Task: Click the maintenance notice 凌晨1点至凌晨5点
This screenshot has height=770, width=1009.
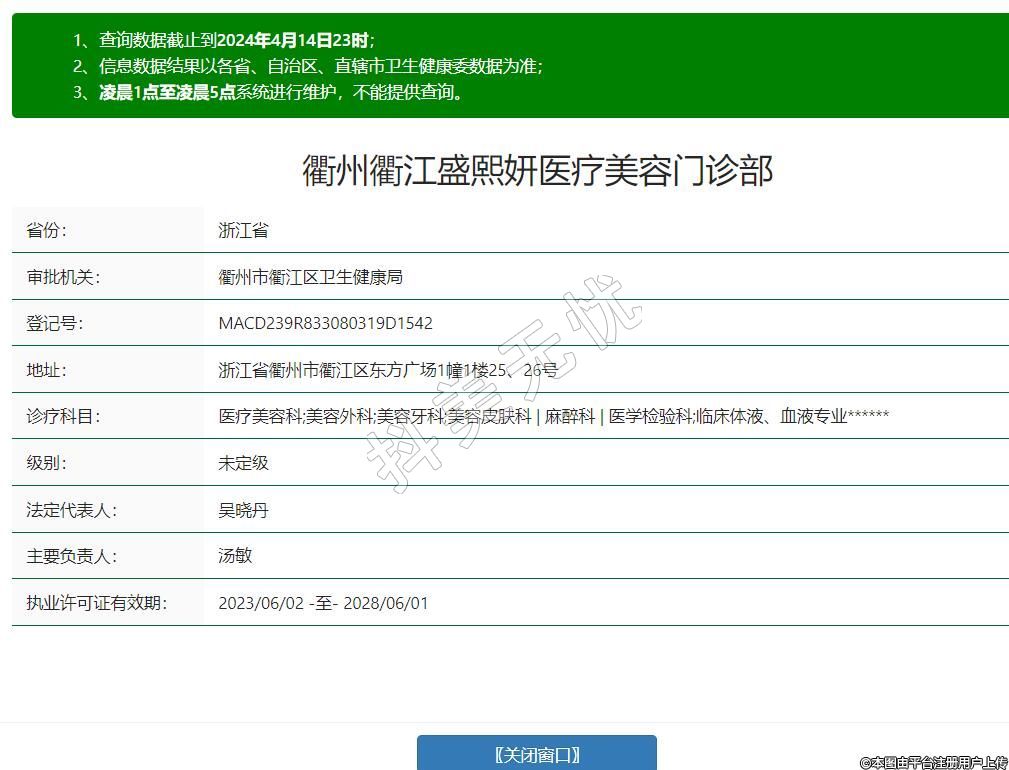Action: [x=167, y=93]
